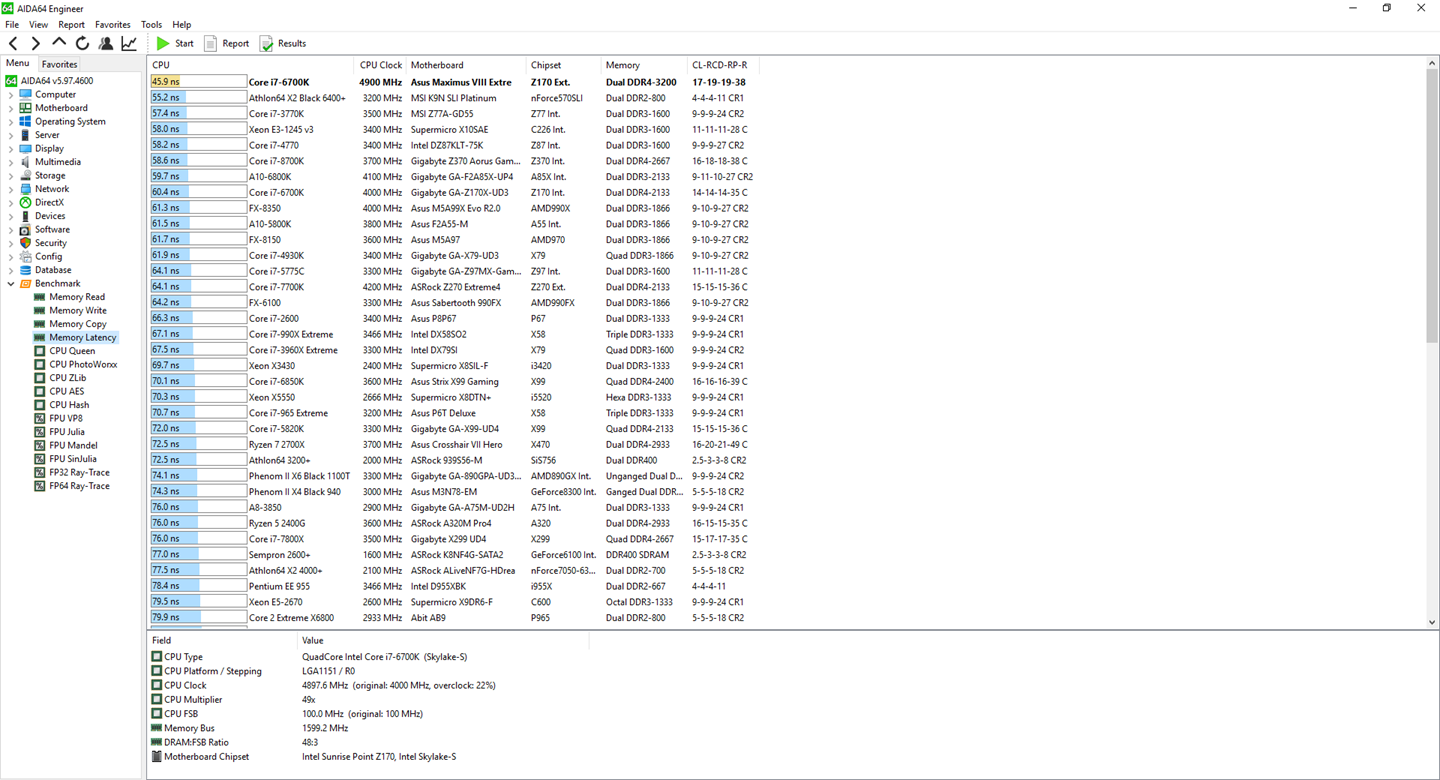Screen dimensions: 1440x780
Task: Click the Report toolbar button
Action: 227,43
